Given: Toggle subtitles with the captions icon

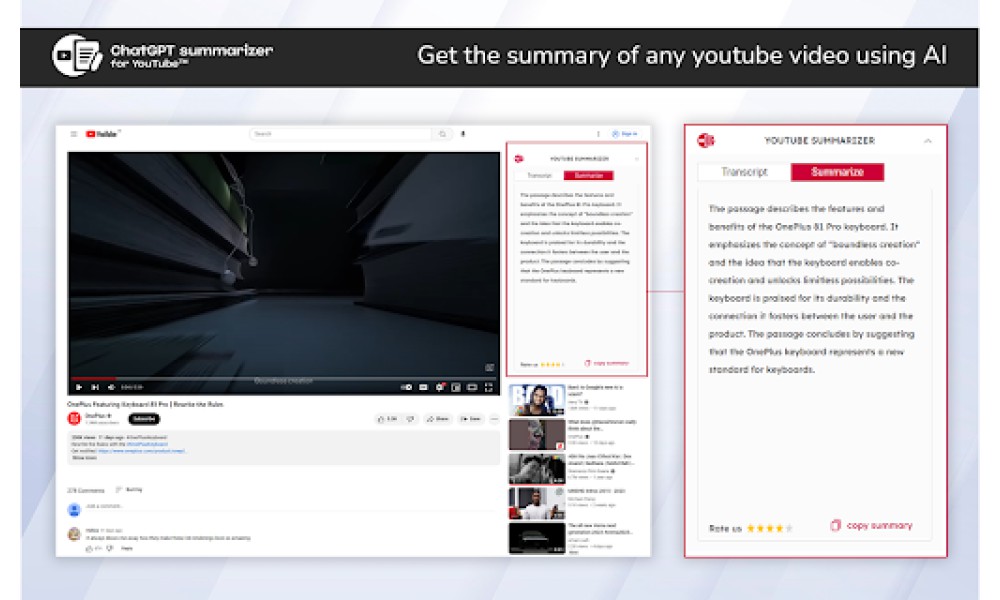Looking at the screenshot, I should [423, 387].
